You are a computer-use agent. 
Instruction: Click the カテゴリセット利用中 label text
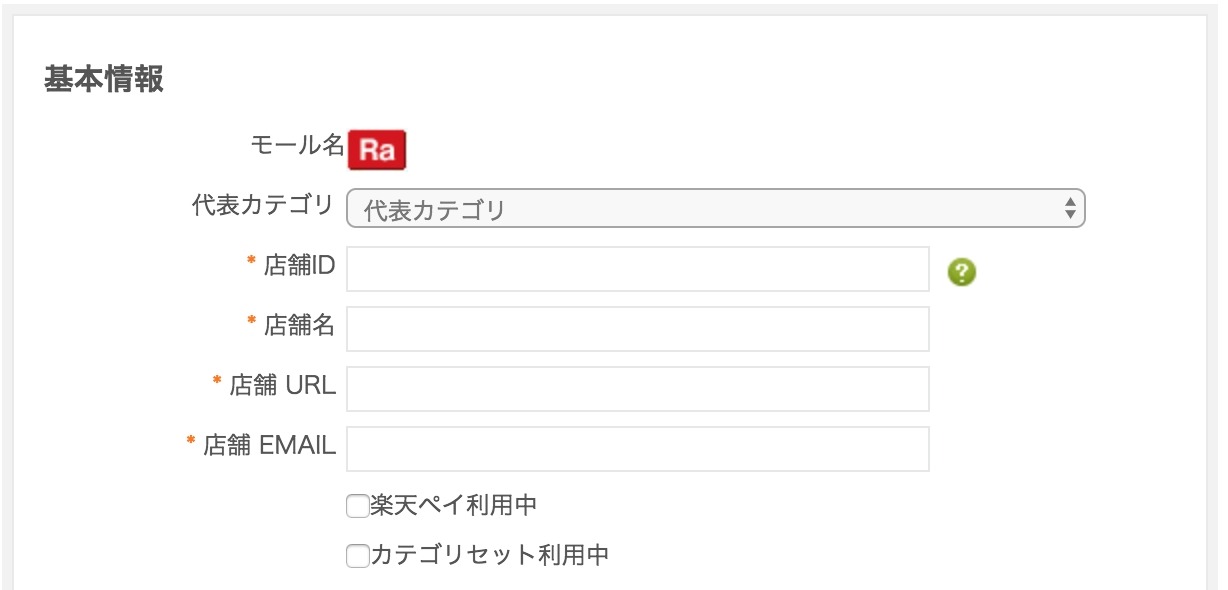click(x=489, y=555)
